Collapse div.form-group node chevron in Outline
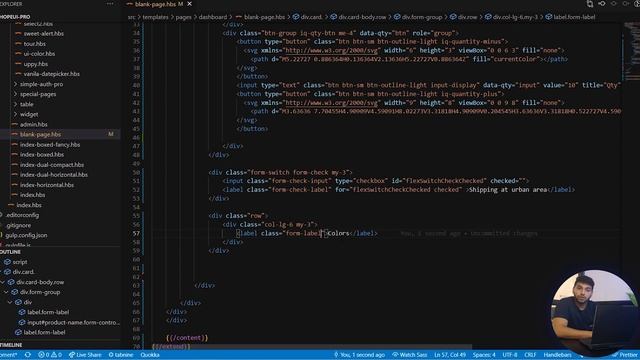 (x=6, y=292)
